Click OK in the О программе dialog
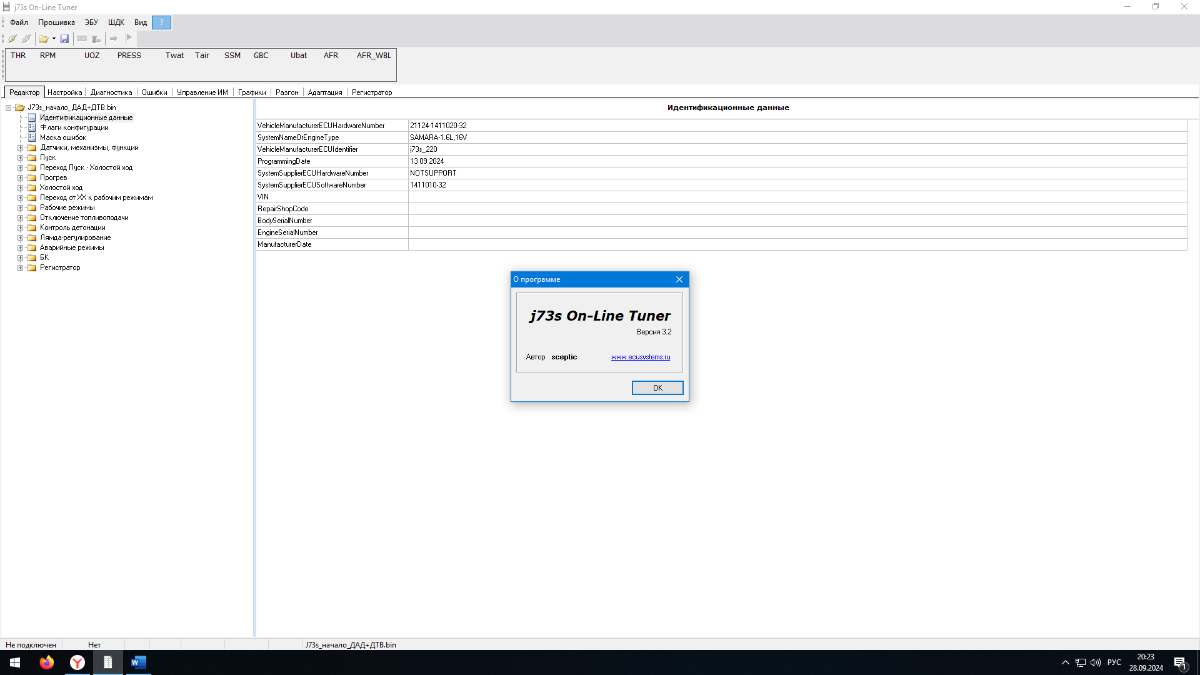This screenshot has width=1200, height=675. pyautogui.click(x=658, y=387)
